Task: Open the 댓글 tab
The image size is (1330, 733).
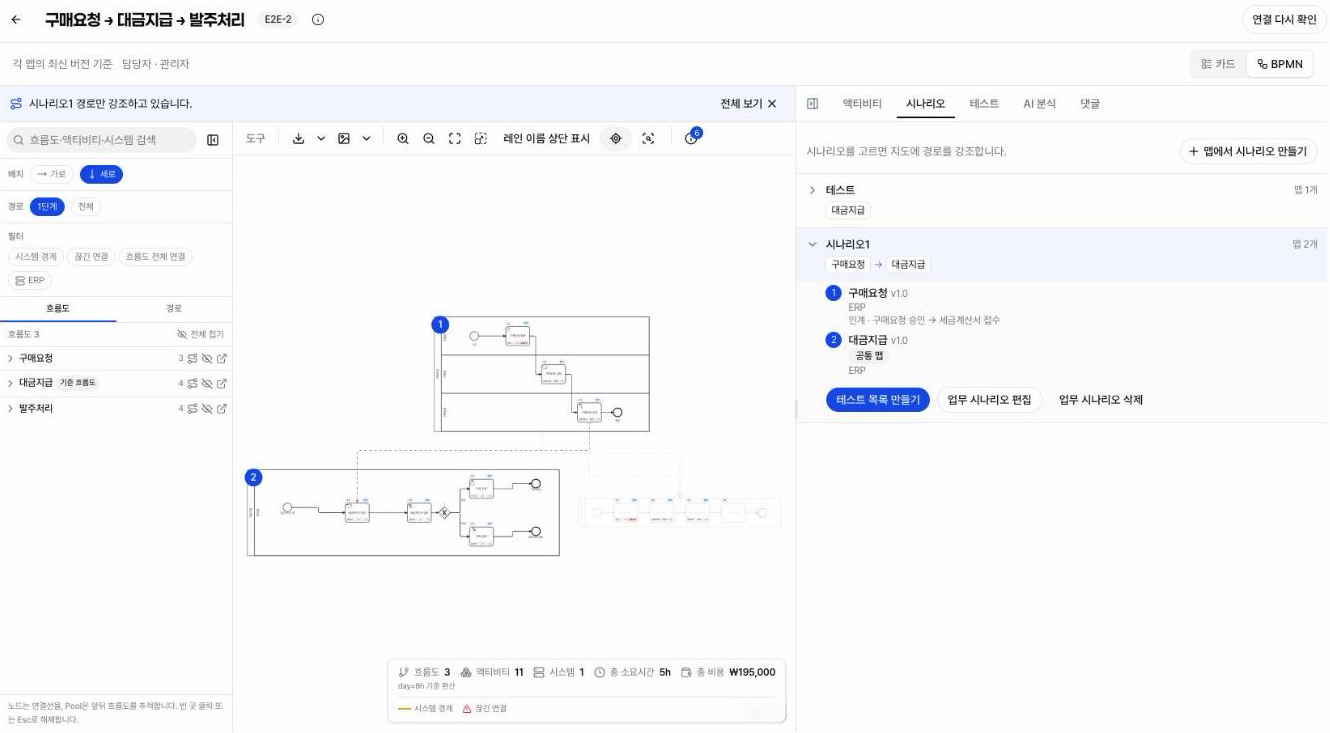Action: (x=1090, y=104)
